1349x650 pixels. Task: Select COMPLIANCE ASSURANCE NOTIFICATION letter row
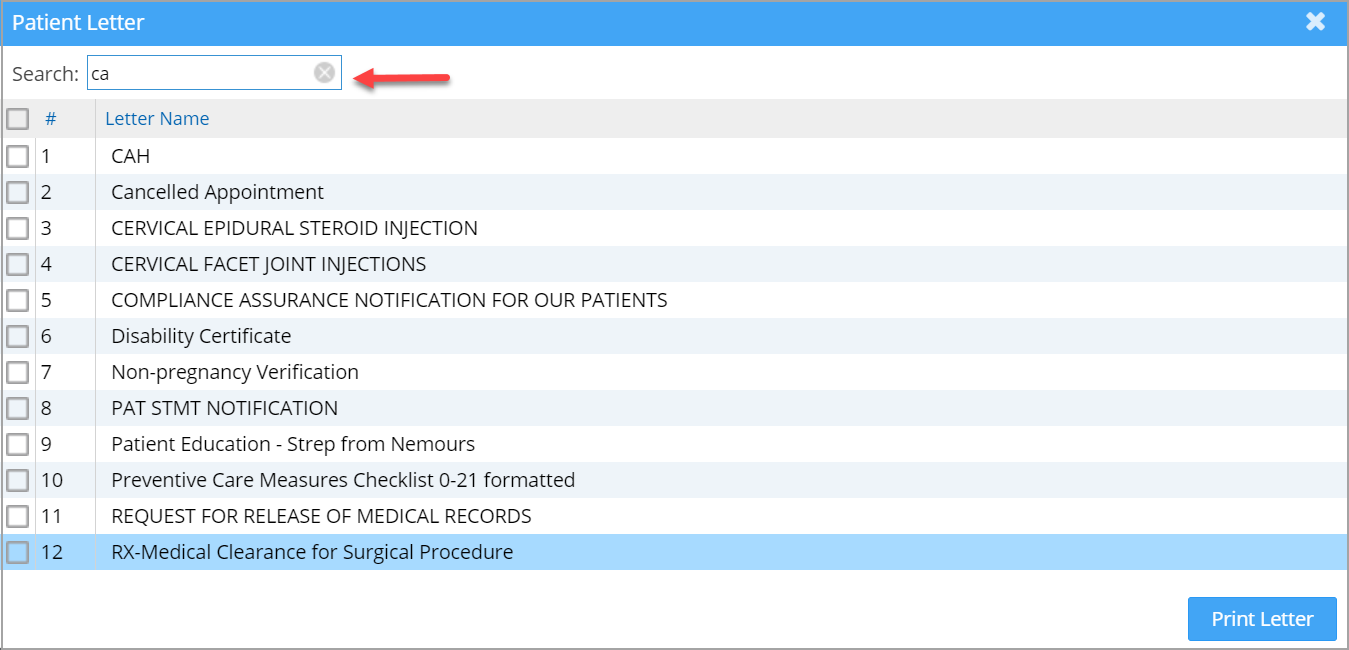click(x=389, y=300)
